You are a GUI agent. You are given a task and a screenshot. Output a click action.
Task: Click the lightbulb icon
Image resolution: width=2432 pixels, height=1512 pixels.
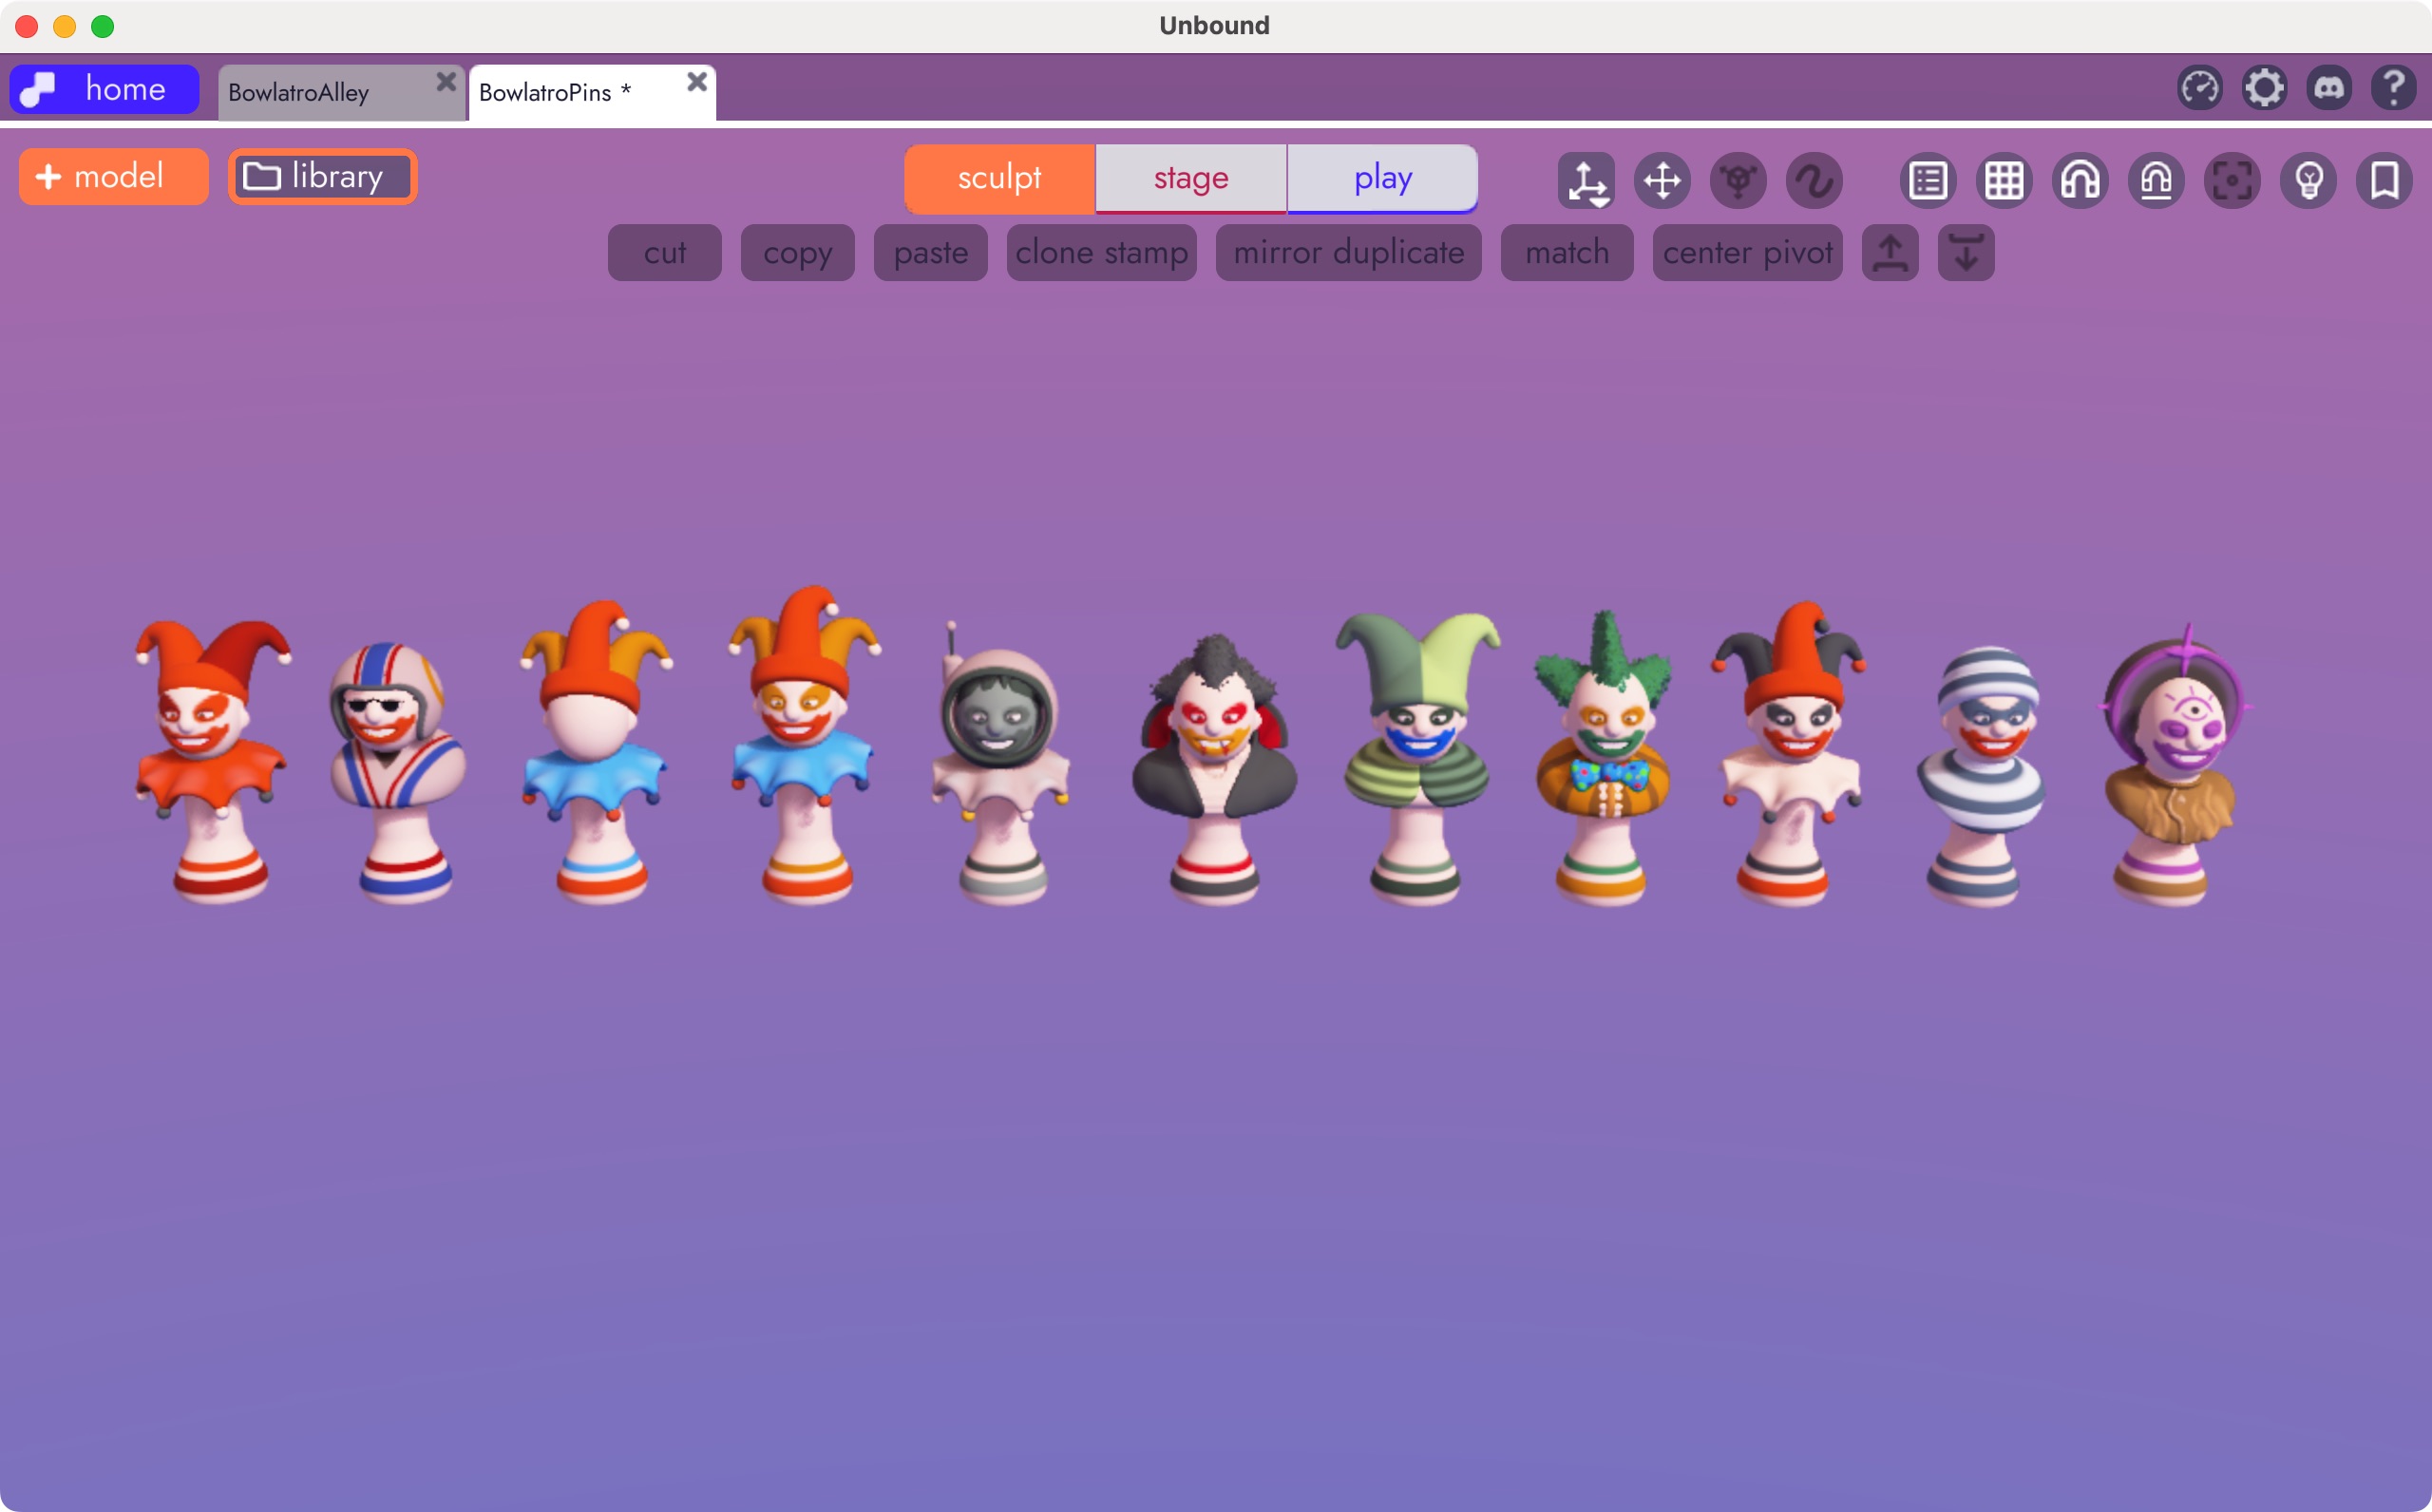pos(2308,181)
